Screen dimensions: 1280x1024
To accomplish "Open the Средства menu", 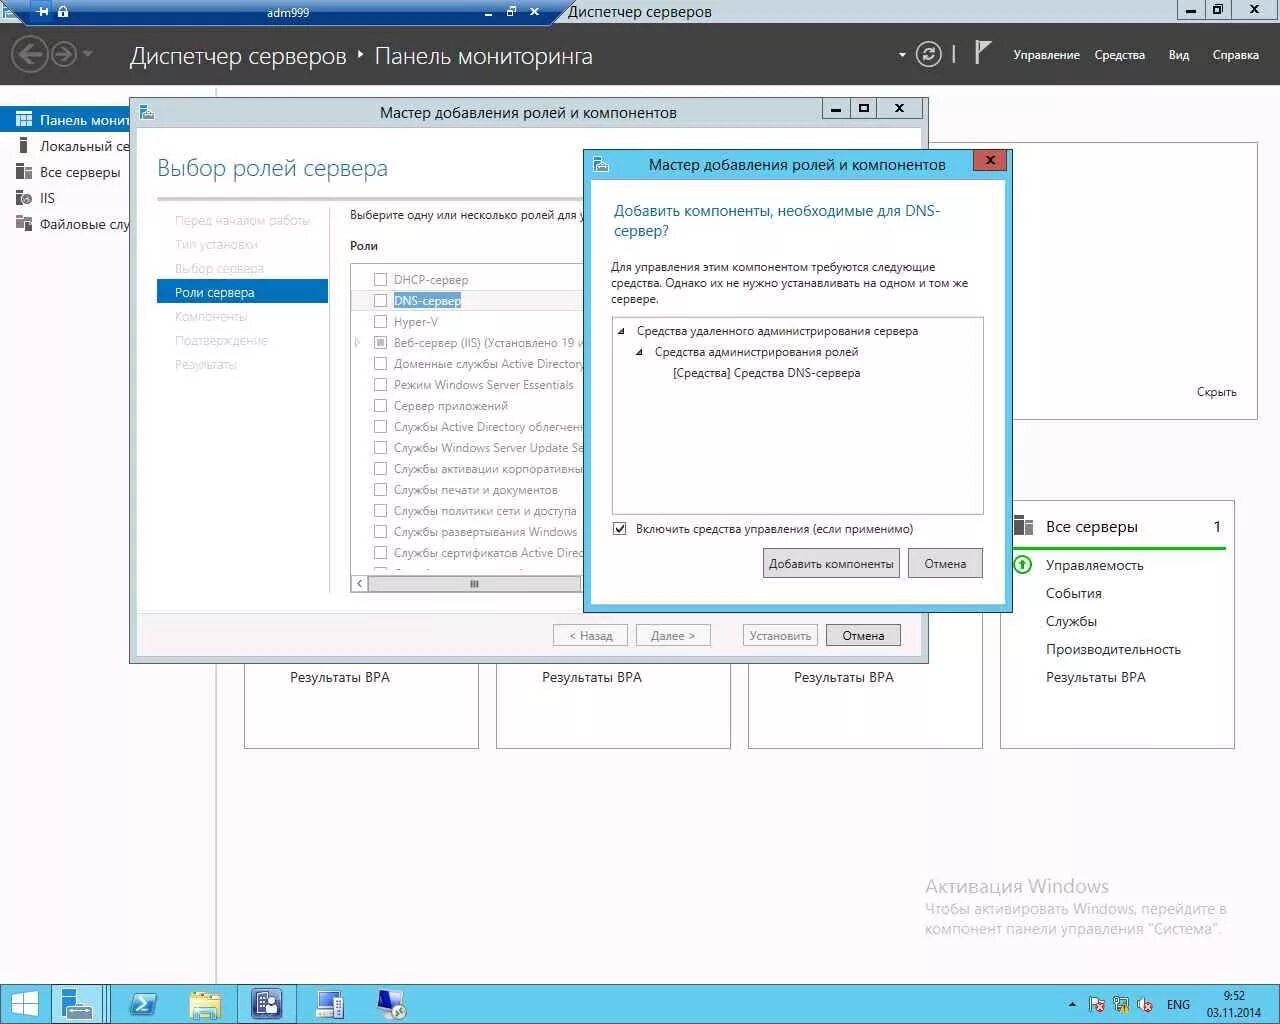I will (1119, 55).
